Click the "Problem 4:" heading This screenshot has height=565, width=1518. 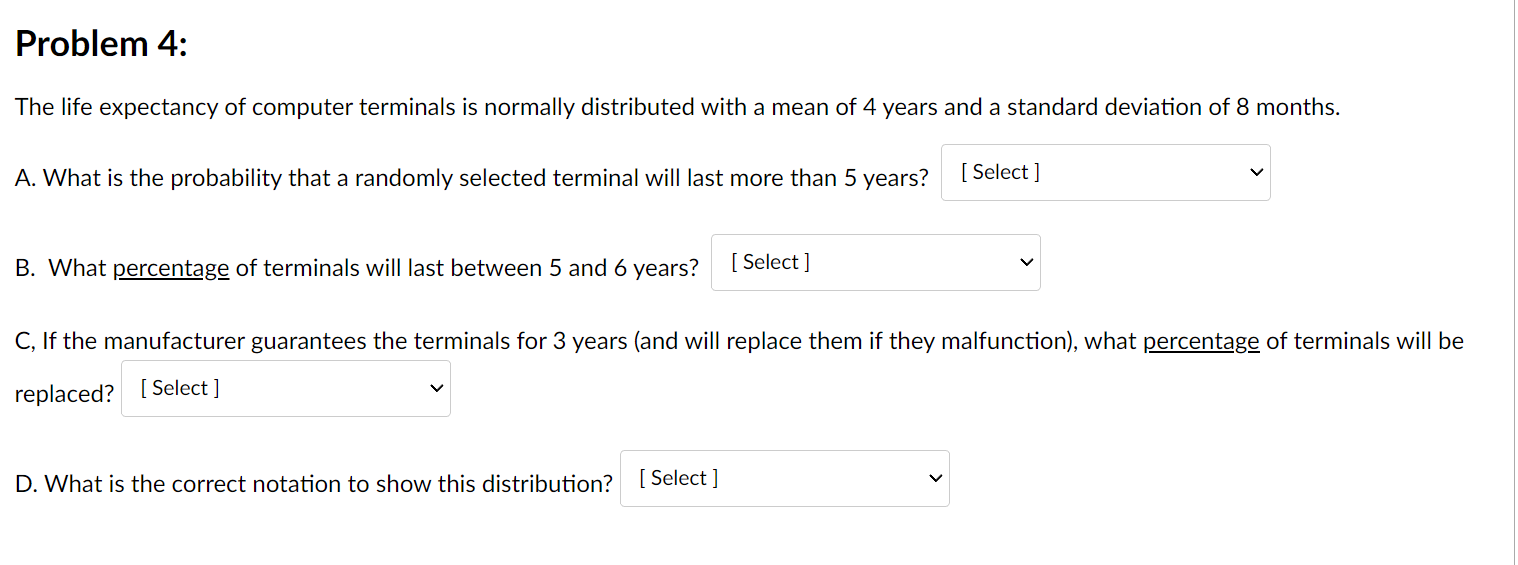pos(101,44)
